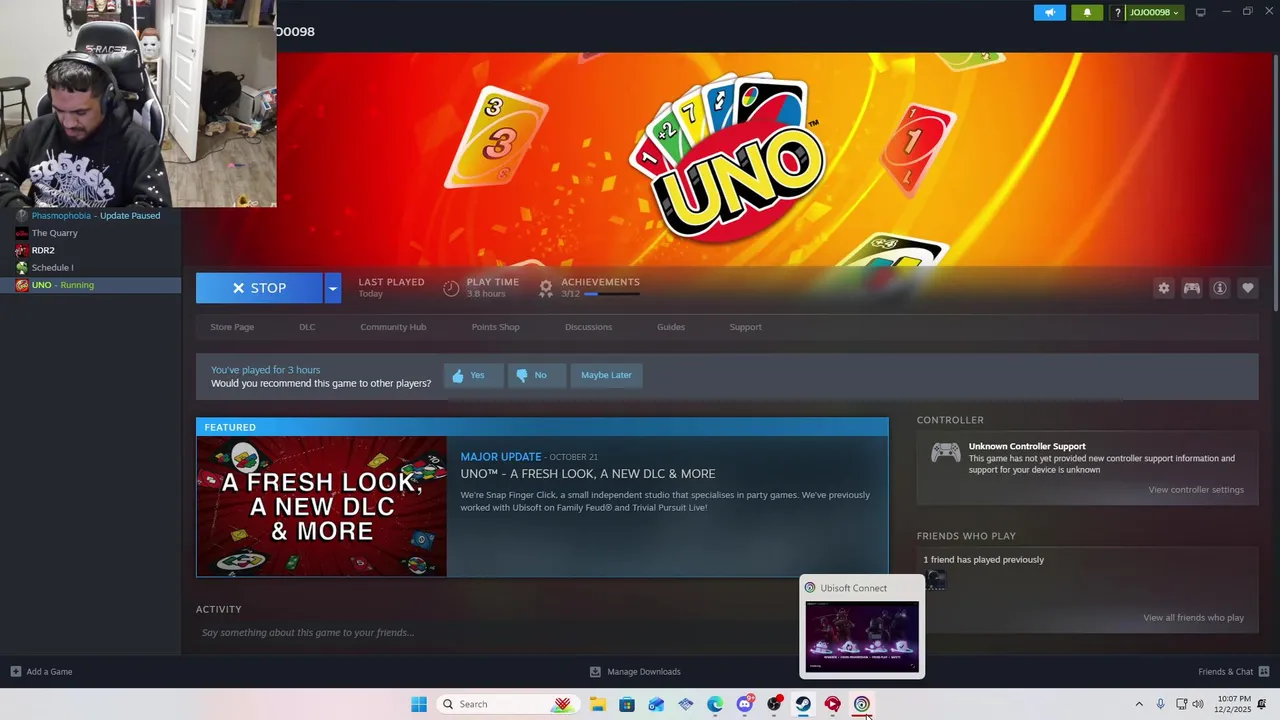This screenshot has width=1280, height=720.
Task: Open Manage Downloads
Action: click(x=635, y=672)
